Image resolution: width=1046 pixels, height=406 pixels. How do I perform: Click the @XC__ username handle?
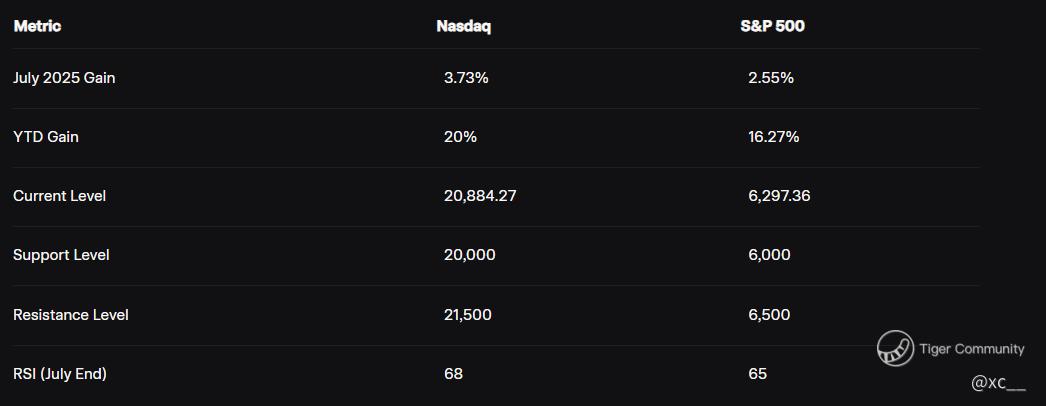click(x=999, y=383)
